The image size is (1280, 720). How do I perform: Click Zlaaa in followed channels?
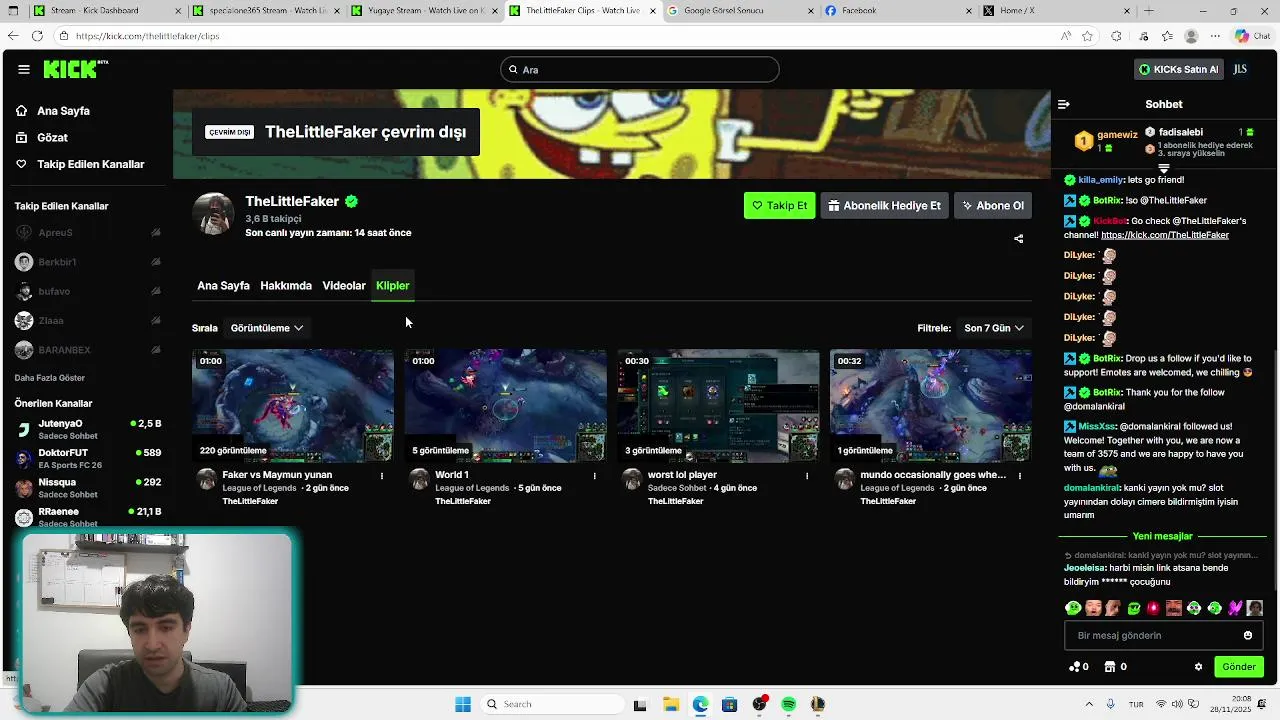click(x=88, y=321)
